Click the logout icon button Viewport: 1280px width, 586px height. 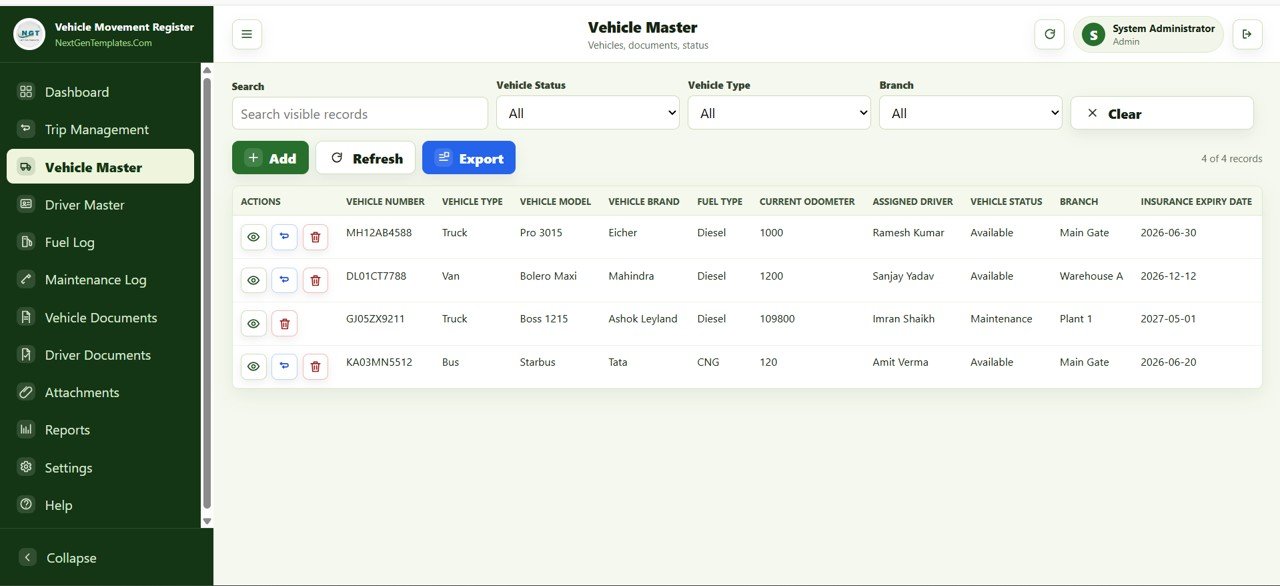pos(1247,34)
